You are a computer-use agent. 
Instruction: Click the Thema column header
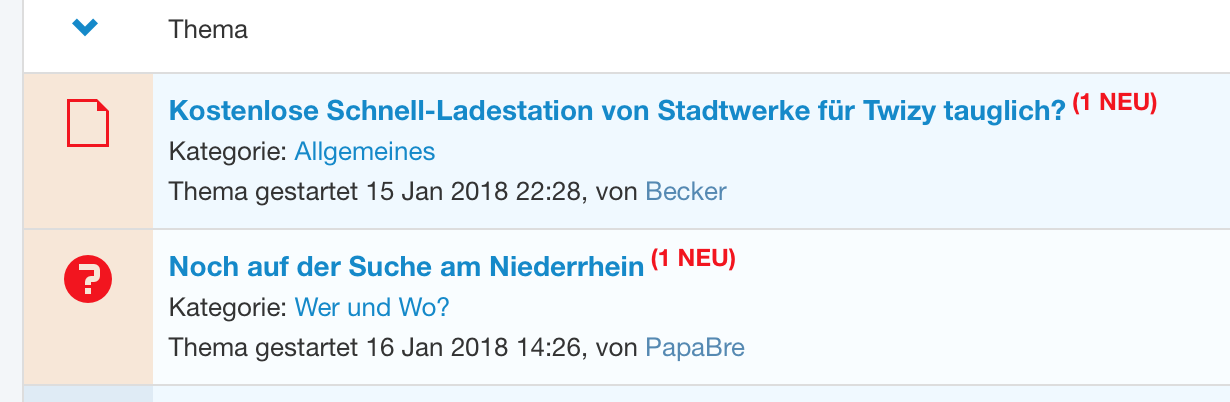coord(208,30)
